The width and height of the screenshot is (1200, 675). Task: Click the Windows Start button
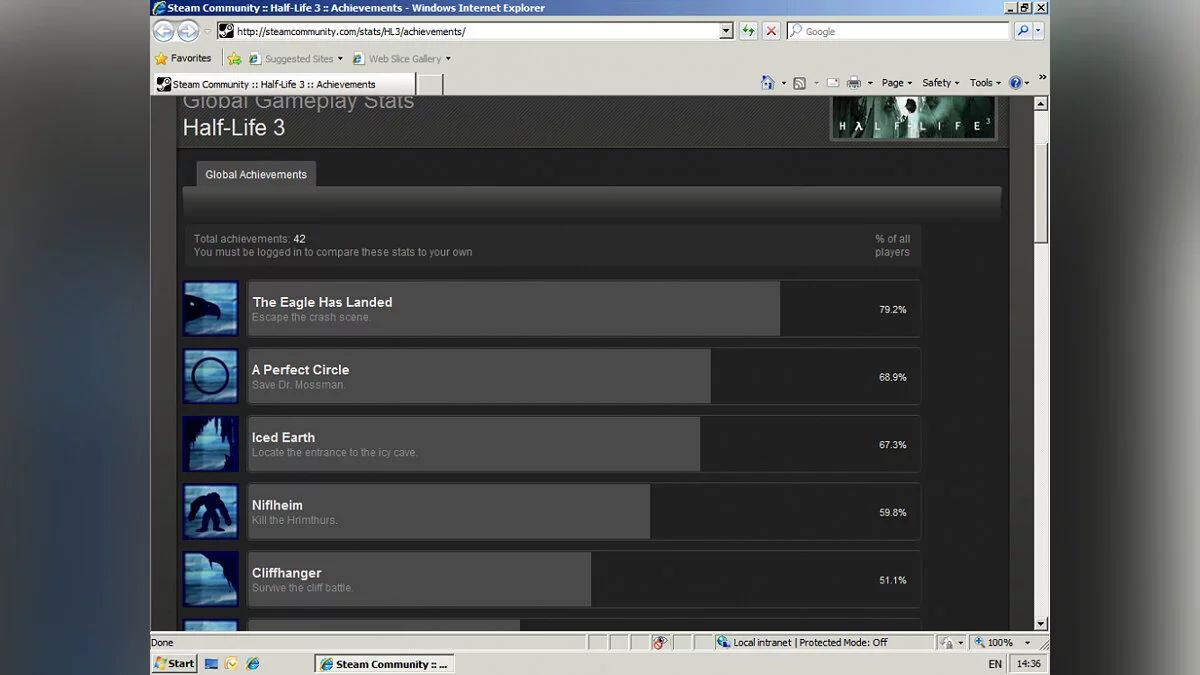[175, 663]
